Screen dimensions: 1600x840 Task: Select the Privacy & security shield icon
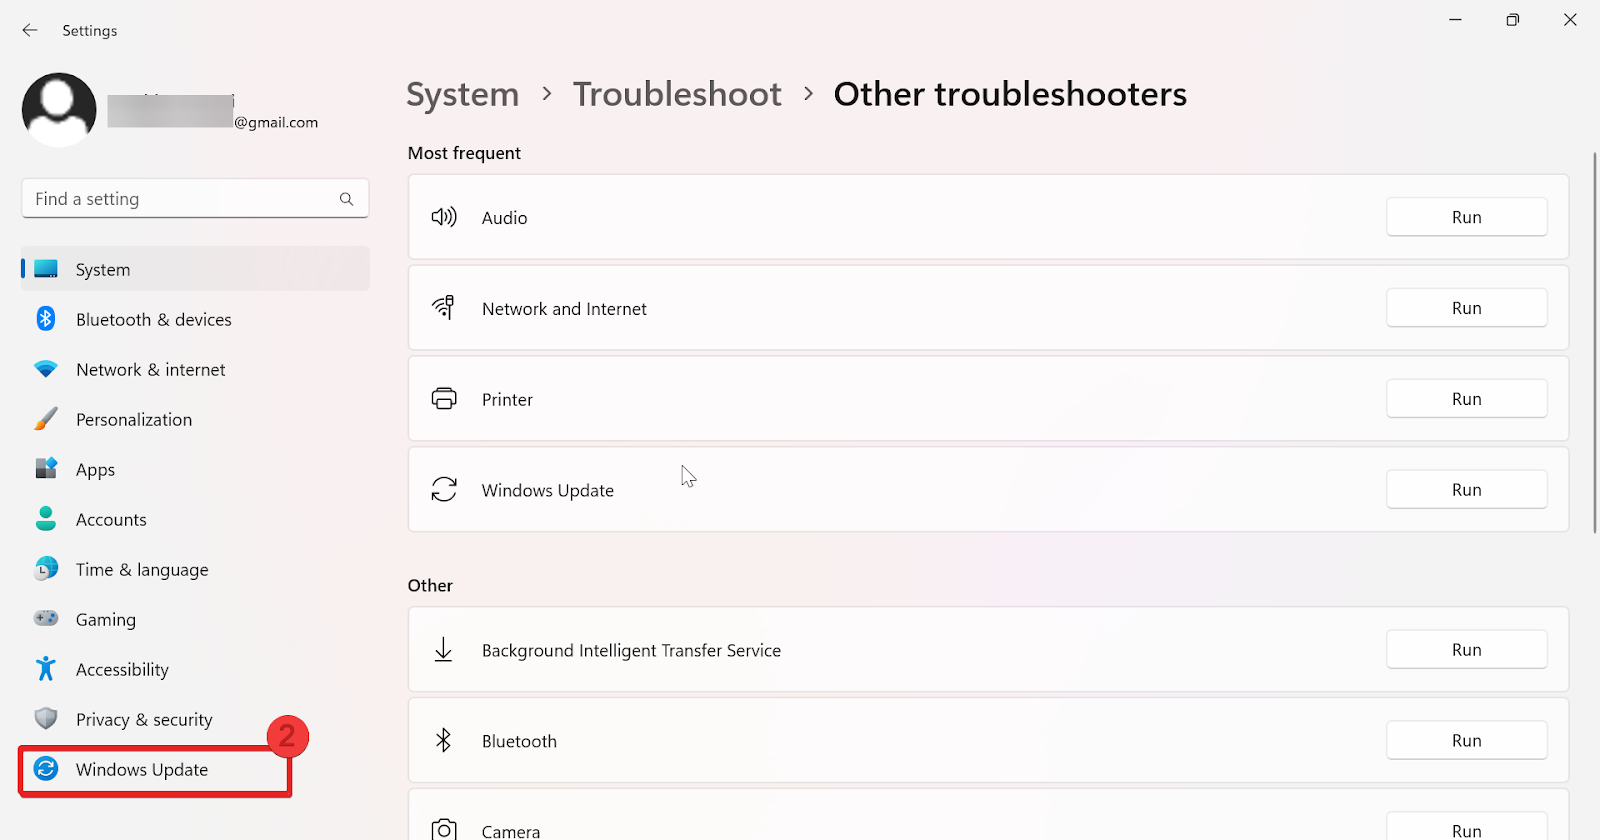pos(45,719)
